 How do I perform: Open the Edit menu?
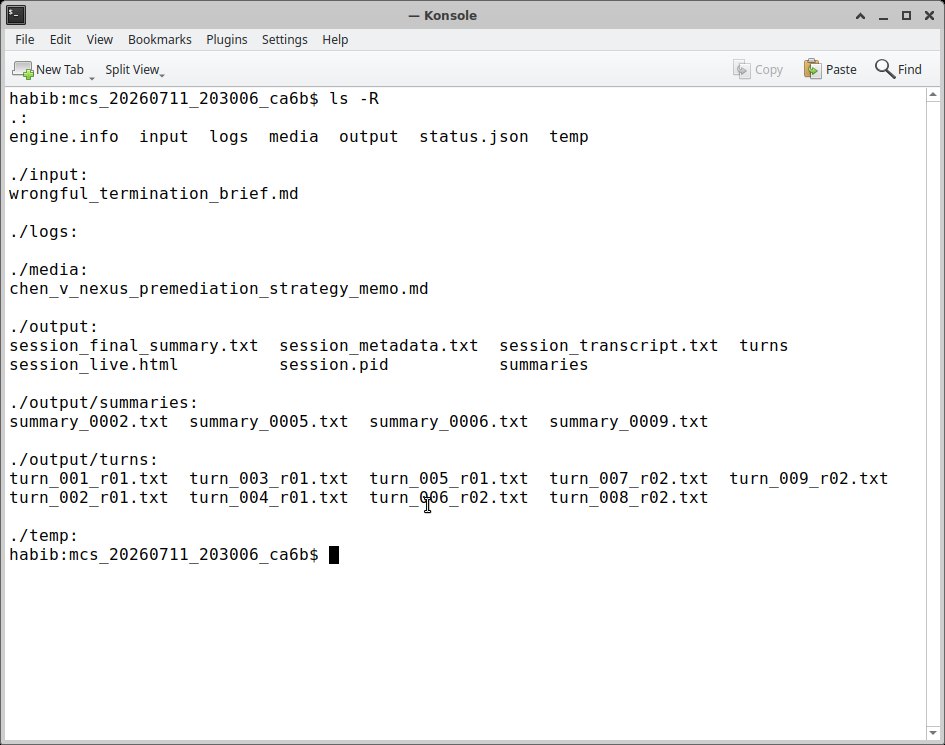pyautogui.click(x=60, y=40)
